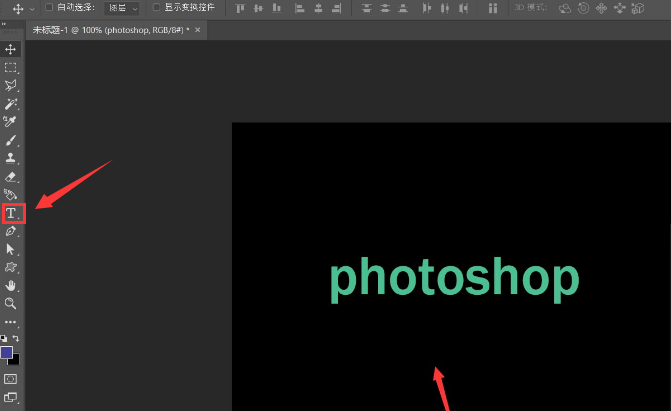Screen dimensions: 671x411
Task: Select the Hand tool
Action: pyautogui.click(x=10, y=286)
